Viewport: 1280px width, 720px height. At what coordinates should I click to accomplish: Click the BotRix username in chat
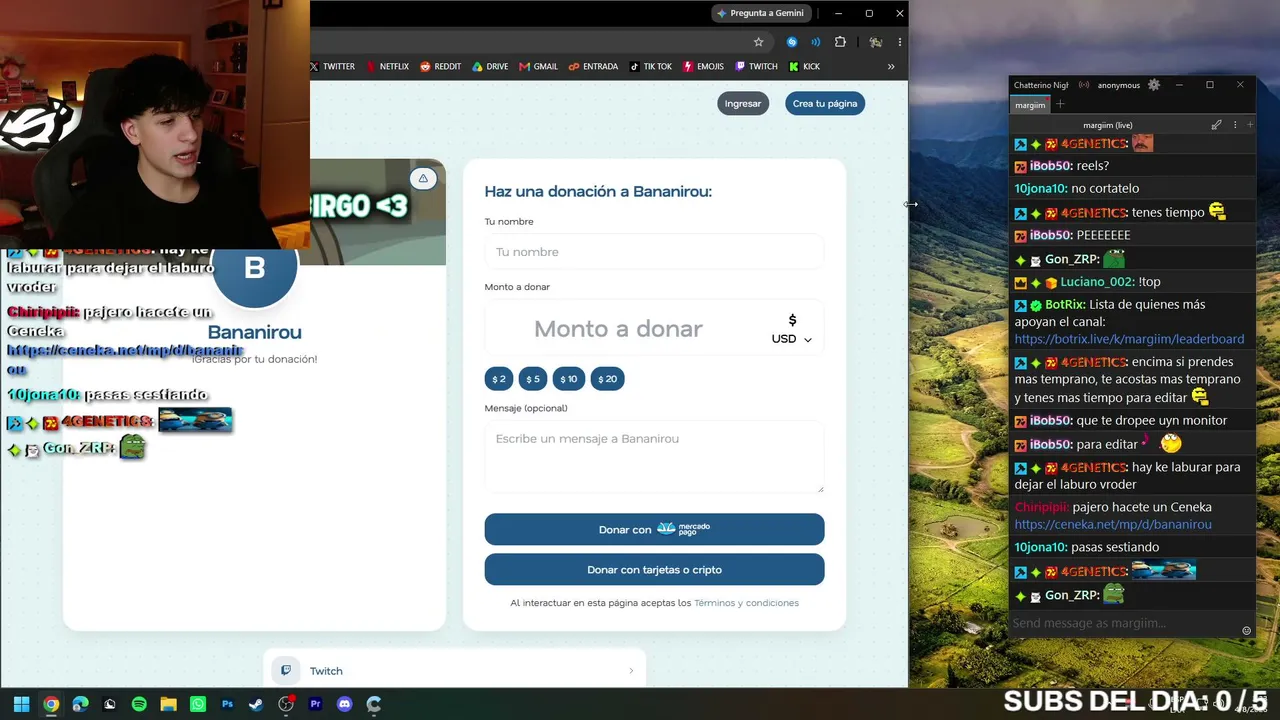coord(1065,305)
